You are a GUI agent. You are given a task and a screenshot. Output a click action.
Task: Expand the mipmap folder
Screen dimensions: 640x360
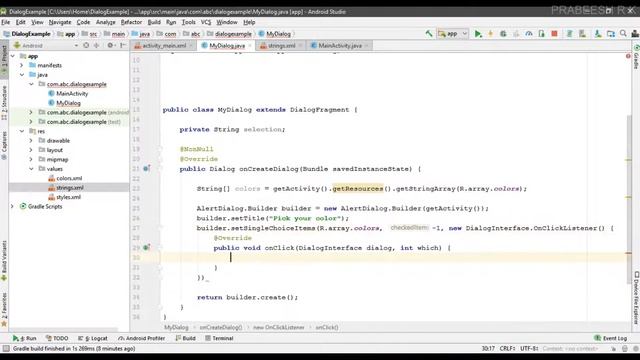click(31, 159)
